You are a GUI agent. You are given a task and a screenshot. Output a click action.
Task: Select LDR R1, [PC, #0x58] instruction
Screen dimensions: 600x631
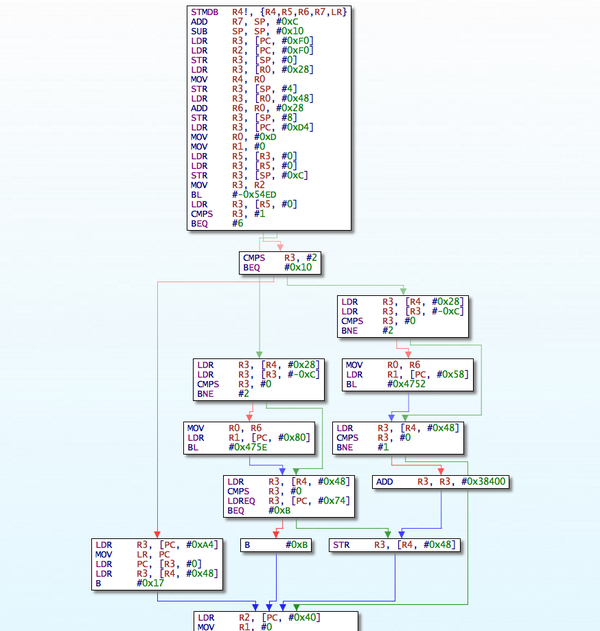click(x=407, y=375)
